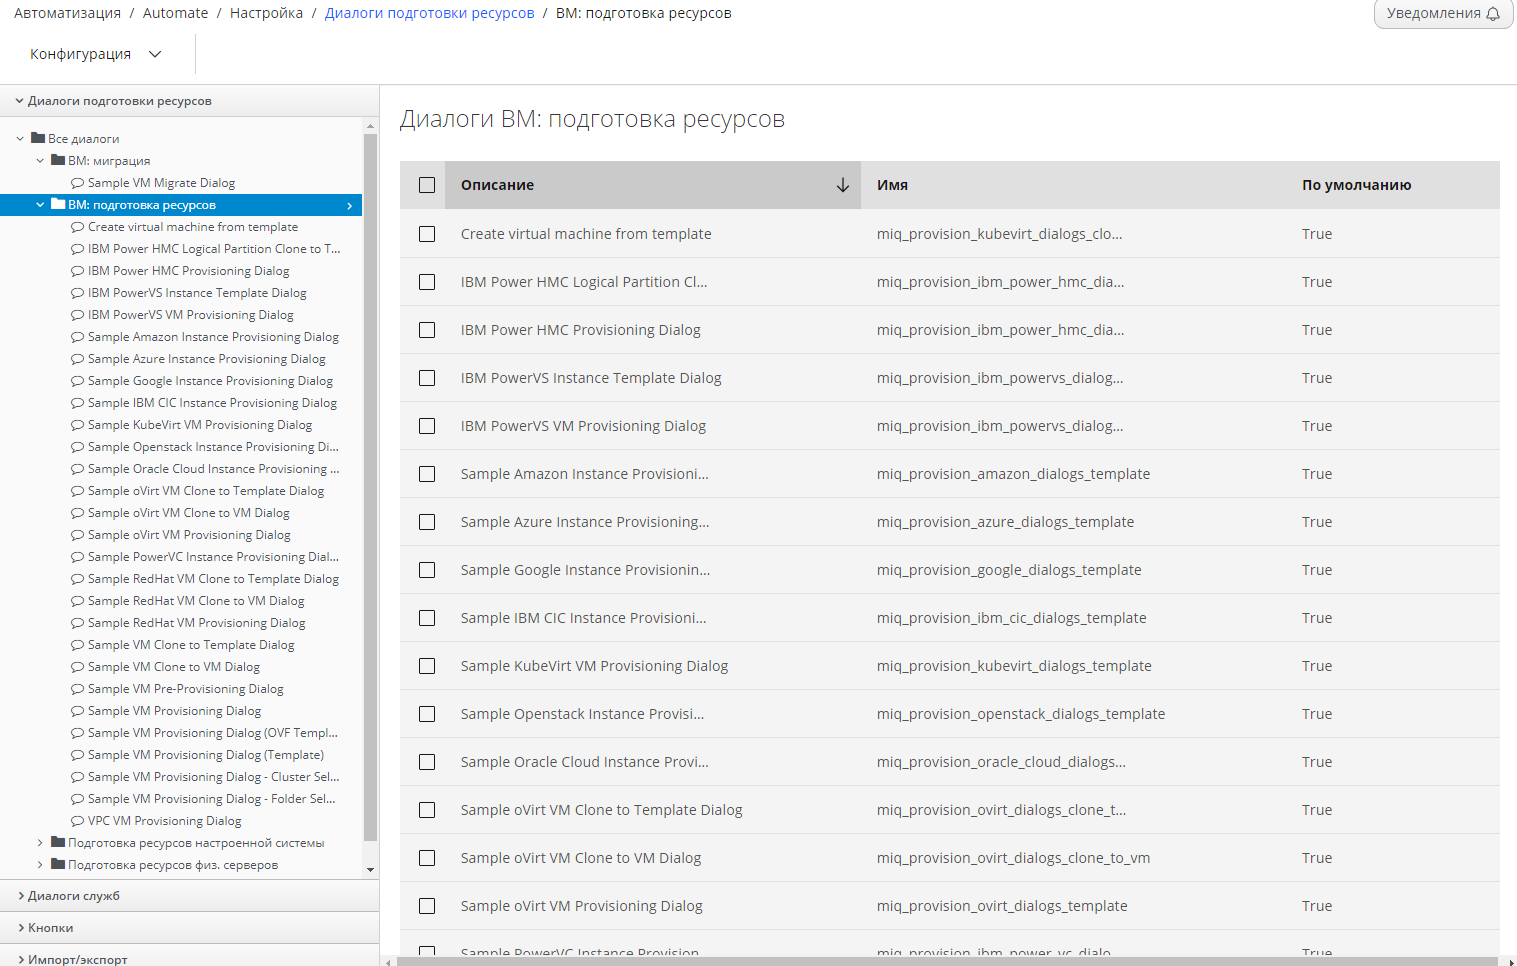This screenshot has width=1517, height=966.
Task: Expand Подготовка ресурсов настроенной системы folder
Action: coord(40,843)
